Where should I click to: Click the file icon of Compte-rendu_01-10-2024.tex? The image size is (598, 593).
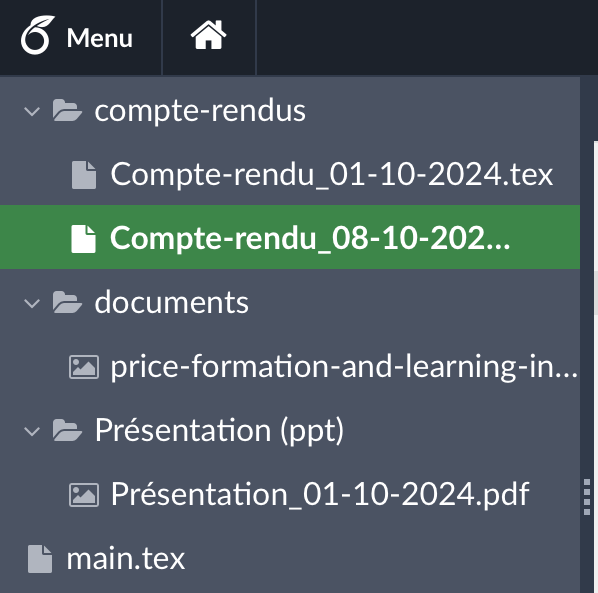coord(84,175)
